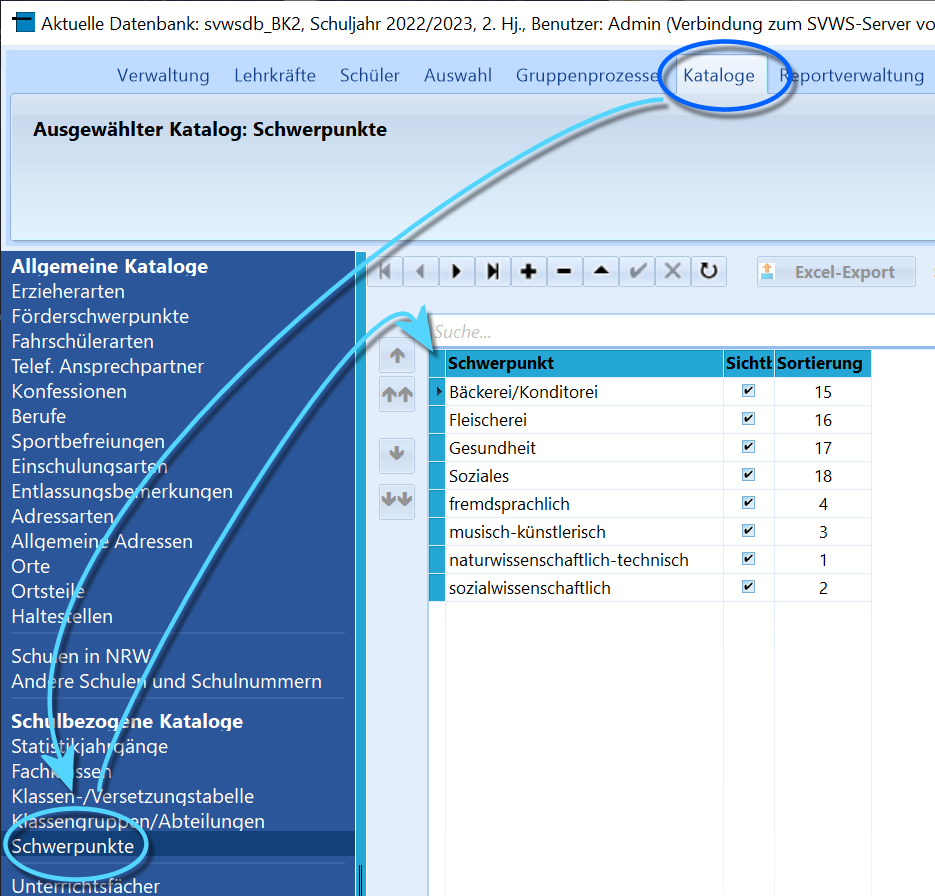Viewport: 935px width, 896px height.
Task: Click the Suche search field
Action: (680, 331)
